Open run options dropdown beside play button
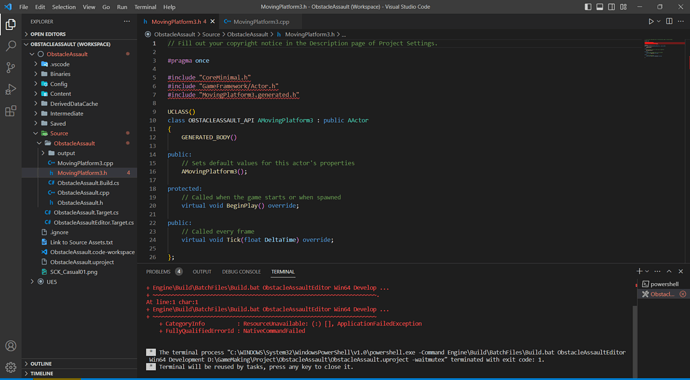The height and width of the screenshot is (380, 690). click(659, 22)
